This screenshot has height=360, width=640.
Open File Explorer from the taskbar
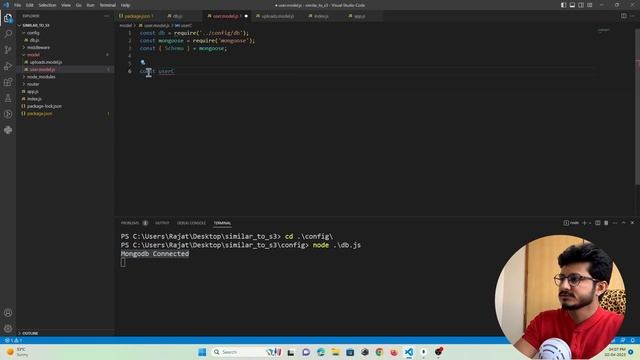[336, 352]
